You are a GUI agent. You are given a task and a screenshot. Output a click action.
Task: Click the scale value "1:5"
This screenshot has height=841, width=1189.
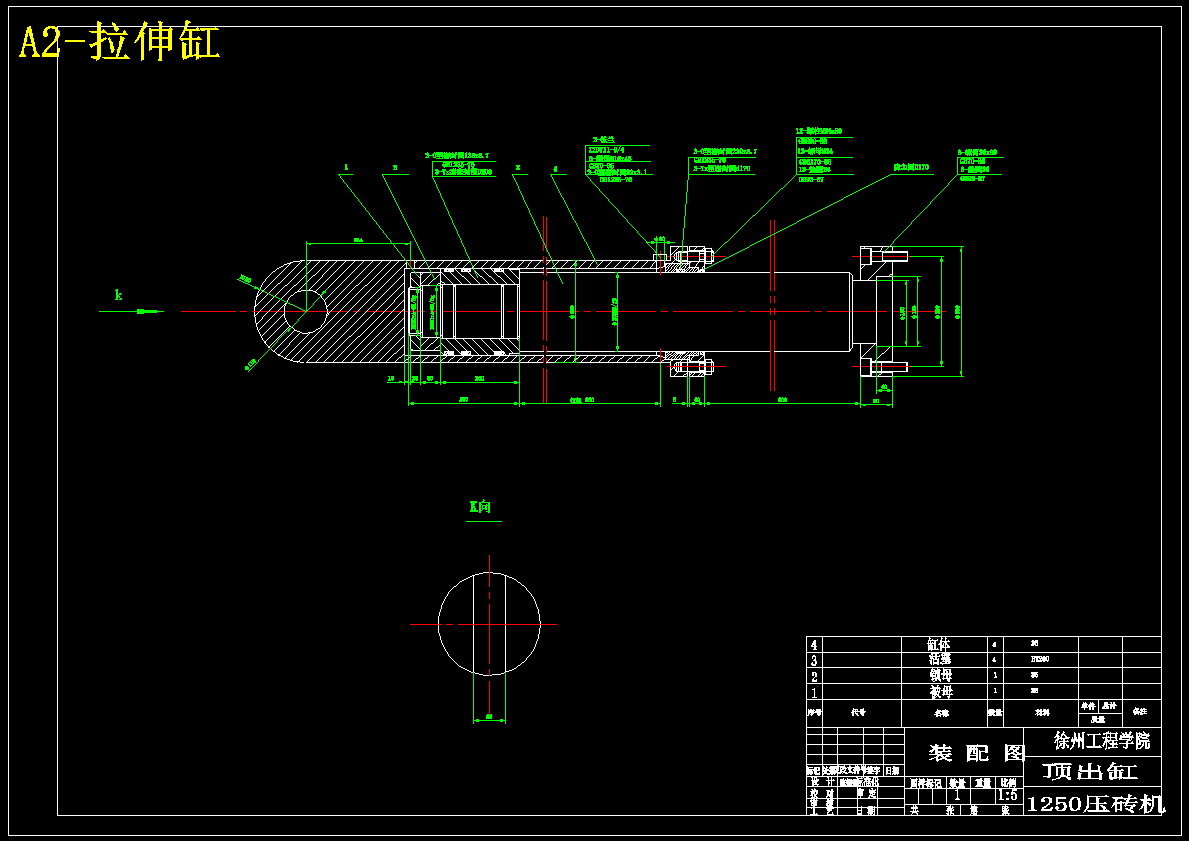point(1008,795)
